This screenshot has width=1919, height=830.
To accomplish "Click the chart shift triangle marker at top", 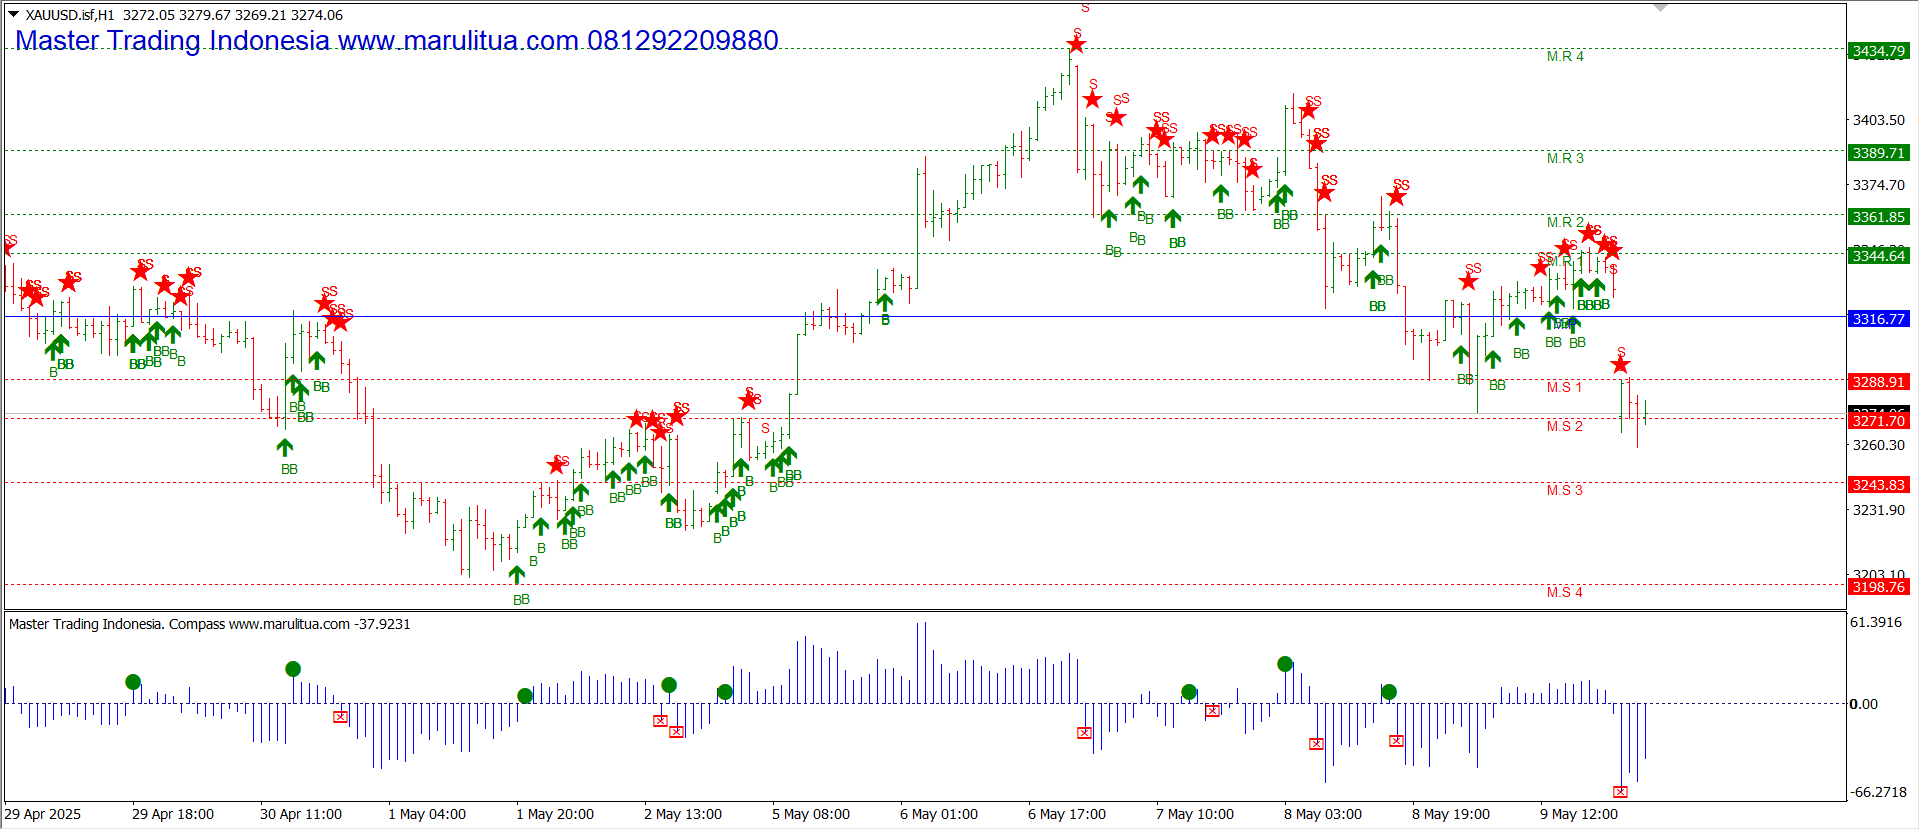I will coord(1661,8).
